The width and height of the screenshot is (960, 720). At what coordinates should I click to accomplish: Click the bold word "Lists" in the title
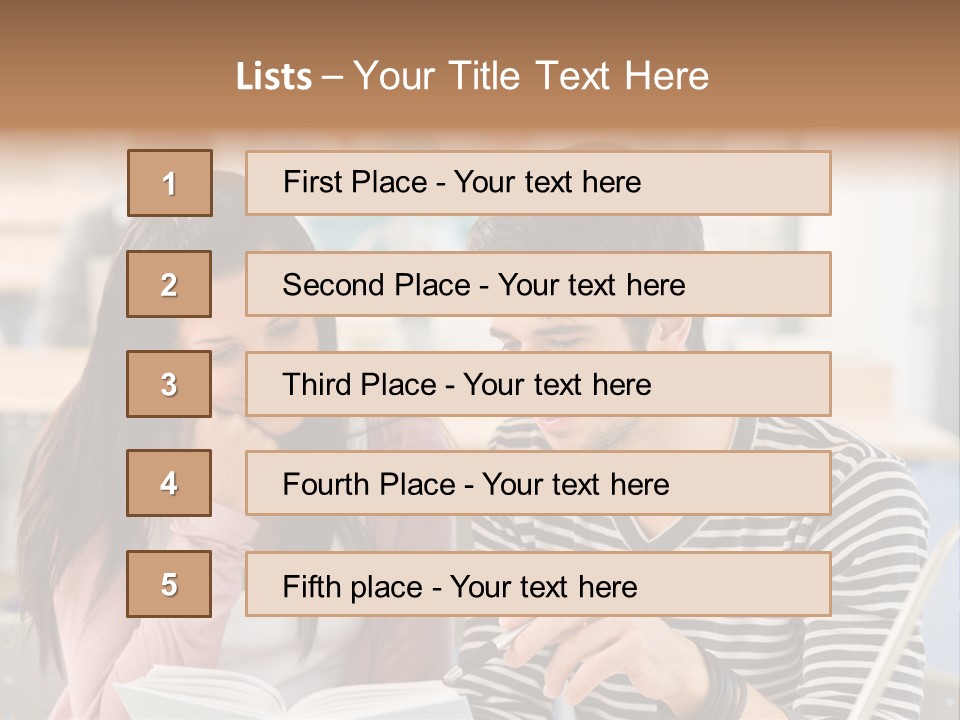(273, 77)
